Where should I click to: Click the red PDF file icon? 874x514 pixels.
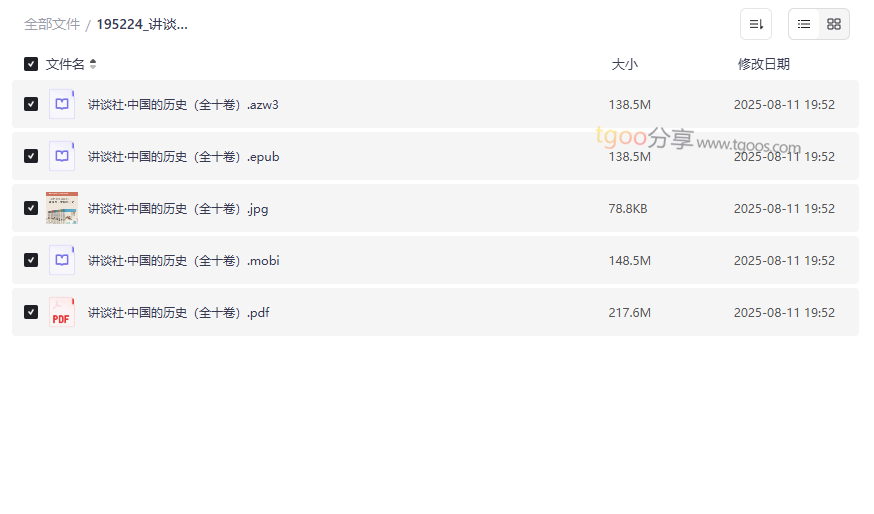pyautogui.click(x=62, y=312)
